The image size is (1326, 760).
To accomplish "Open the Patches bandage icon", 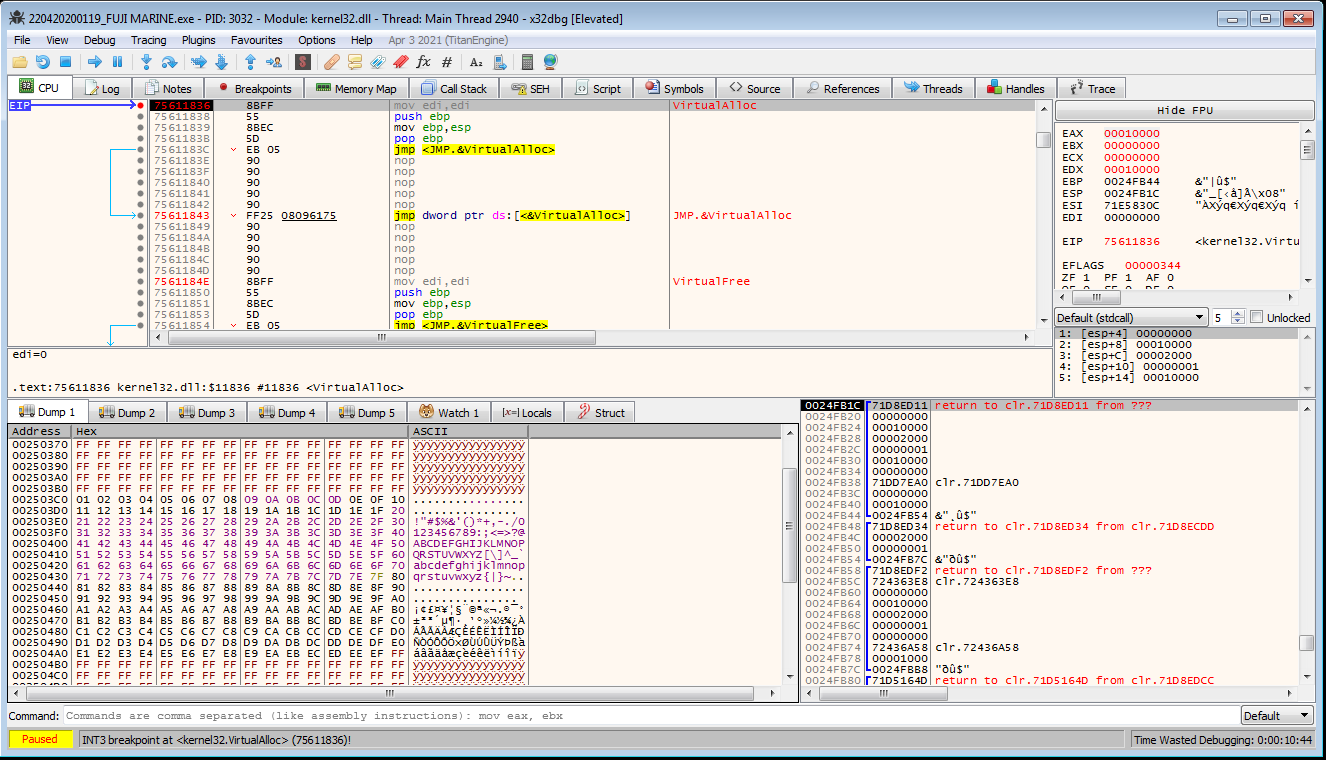I will click(332, 62).
